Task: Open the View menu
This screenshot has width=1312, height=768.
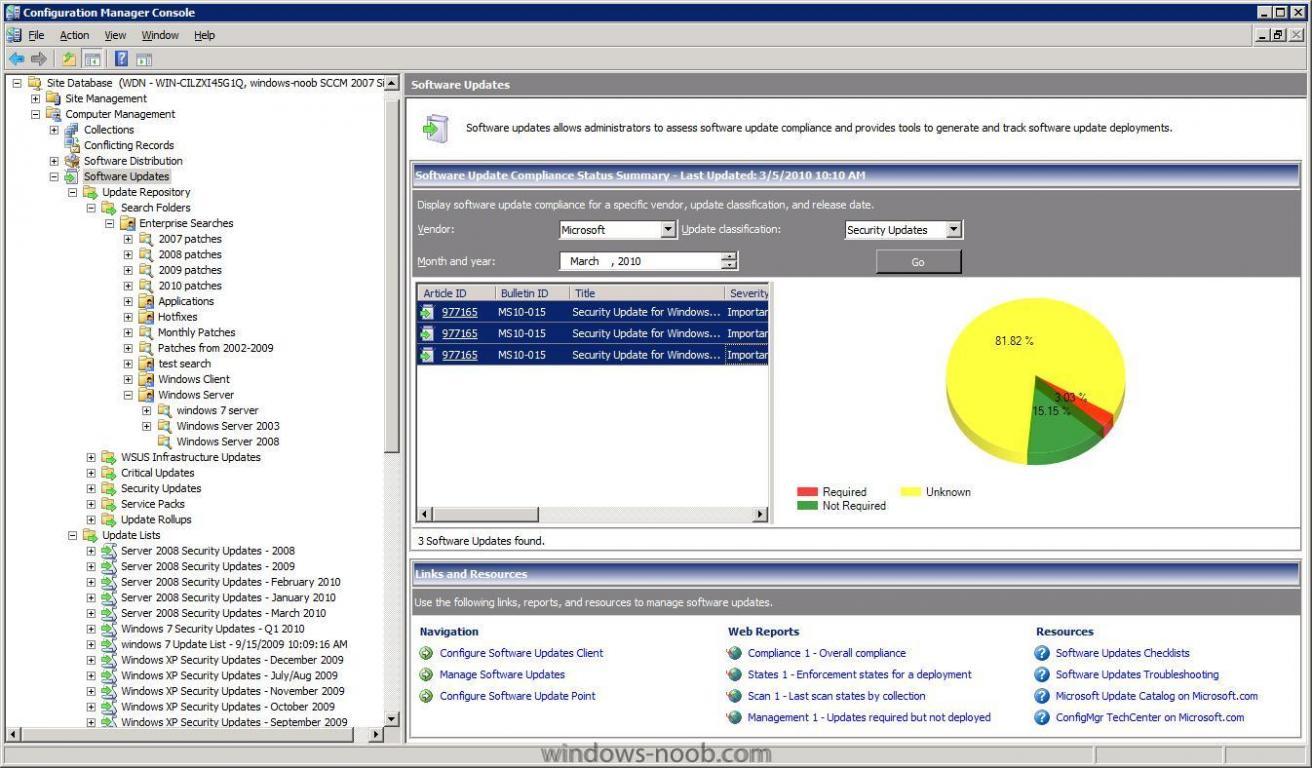Action: click(115, 35)
